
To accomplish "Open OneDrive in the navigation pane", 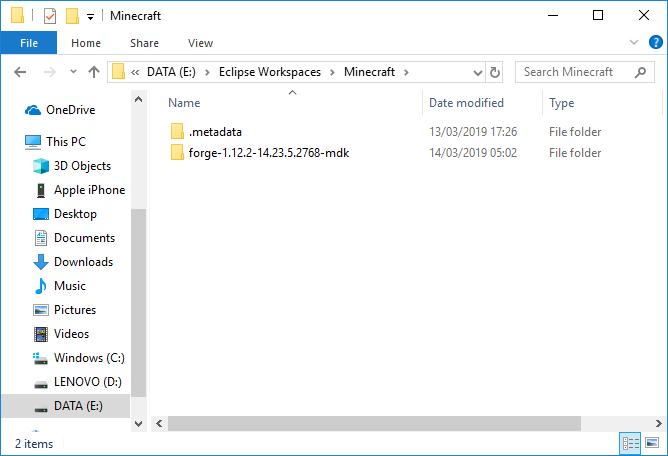I will [x=60, y=110].
